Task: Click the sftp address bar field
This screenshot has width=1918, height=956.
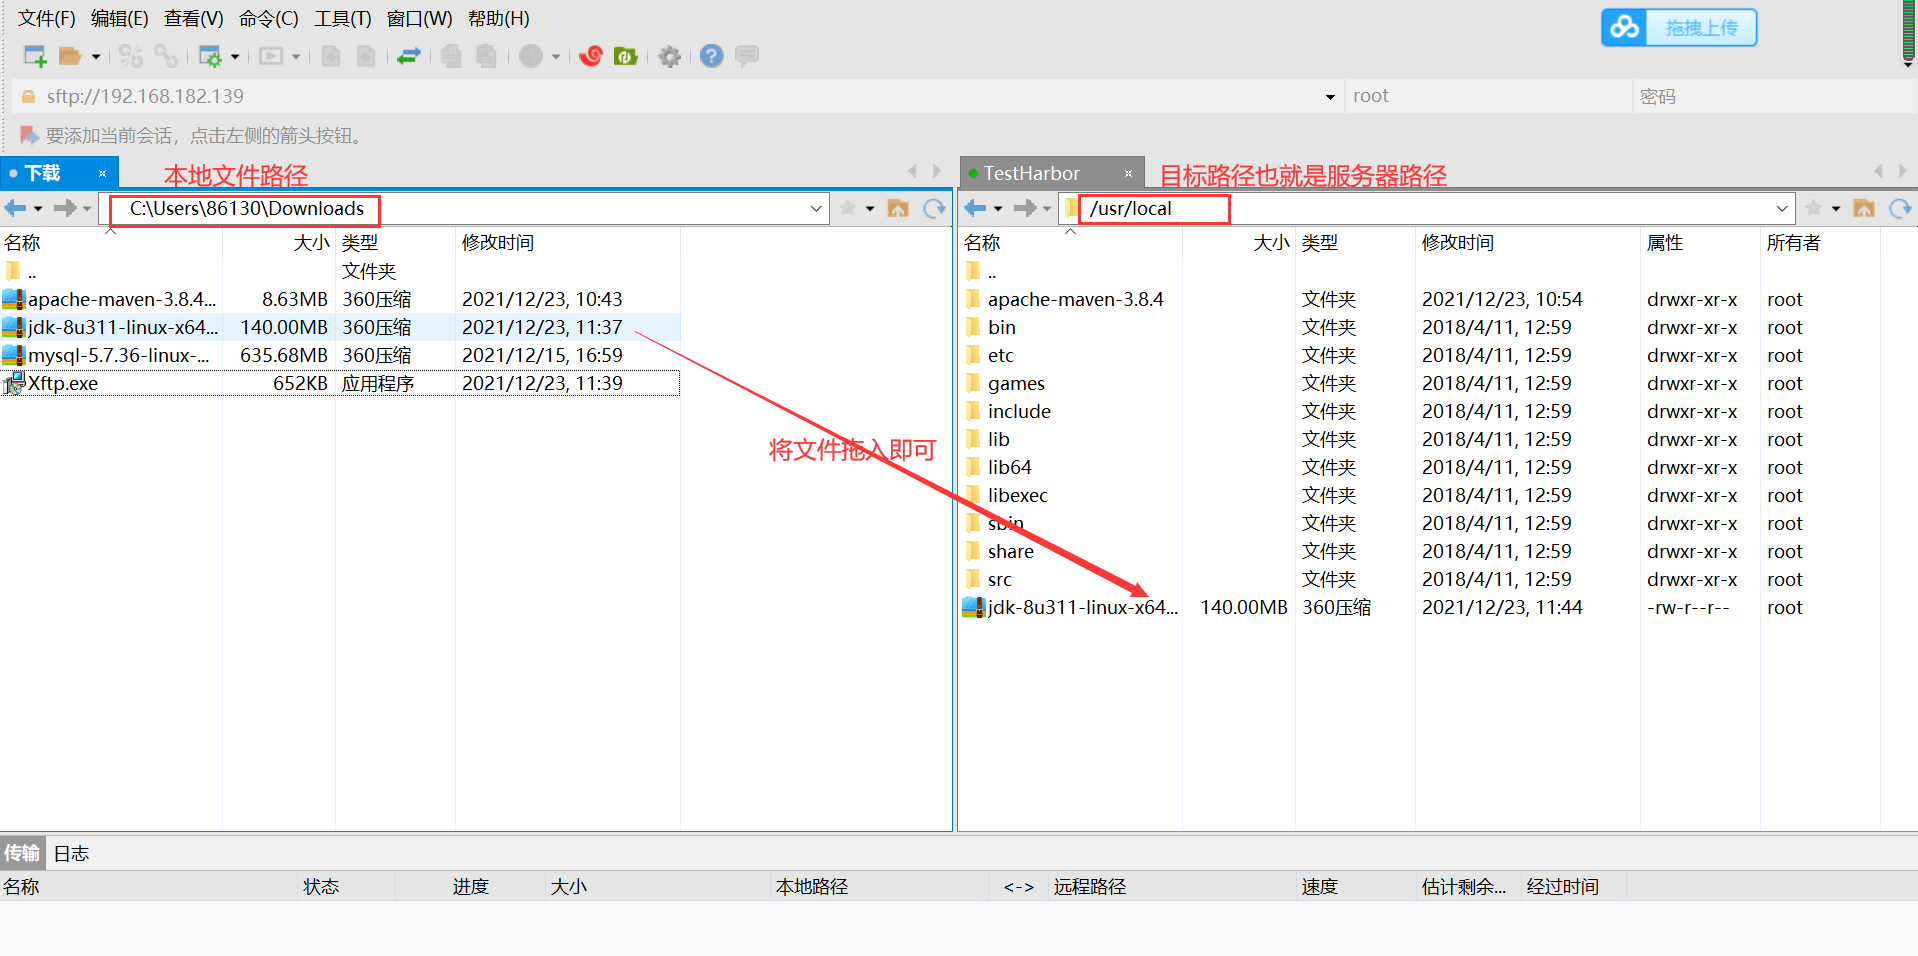Action: [x=680, y=96]
